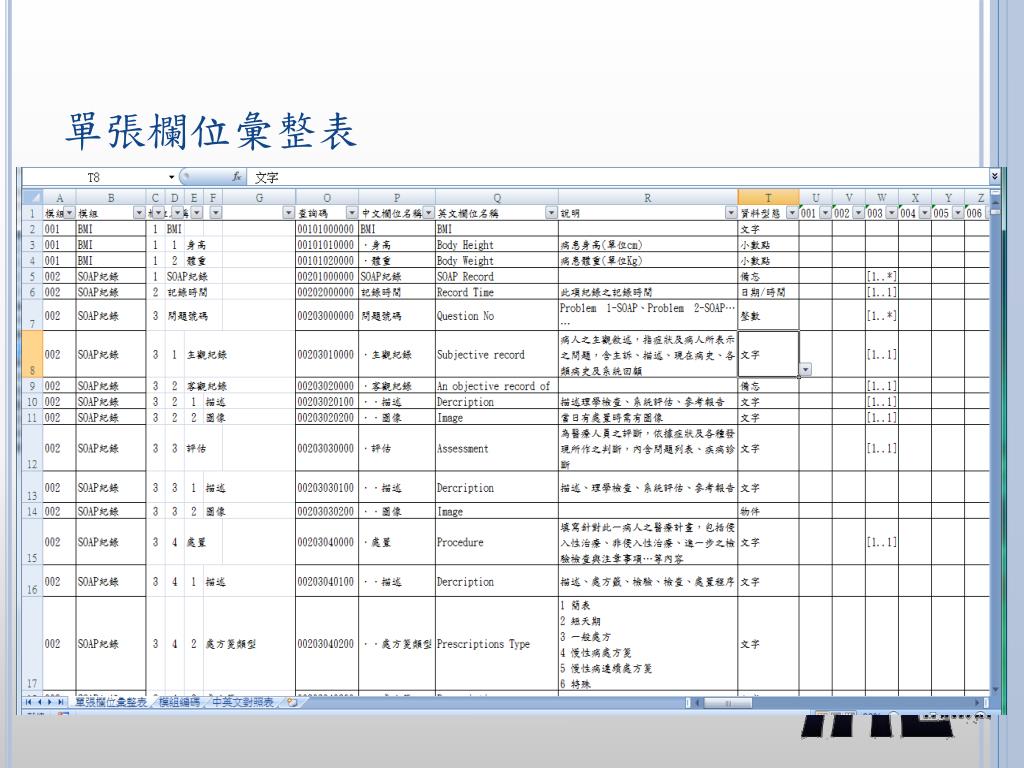Click the horizontal scrollbar right arrow

(x=978, y=703)
